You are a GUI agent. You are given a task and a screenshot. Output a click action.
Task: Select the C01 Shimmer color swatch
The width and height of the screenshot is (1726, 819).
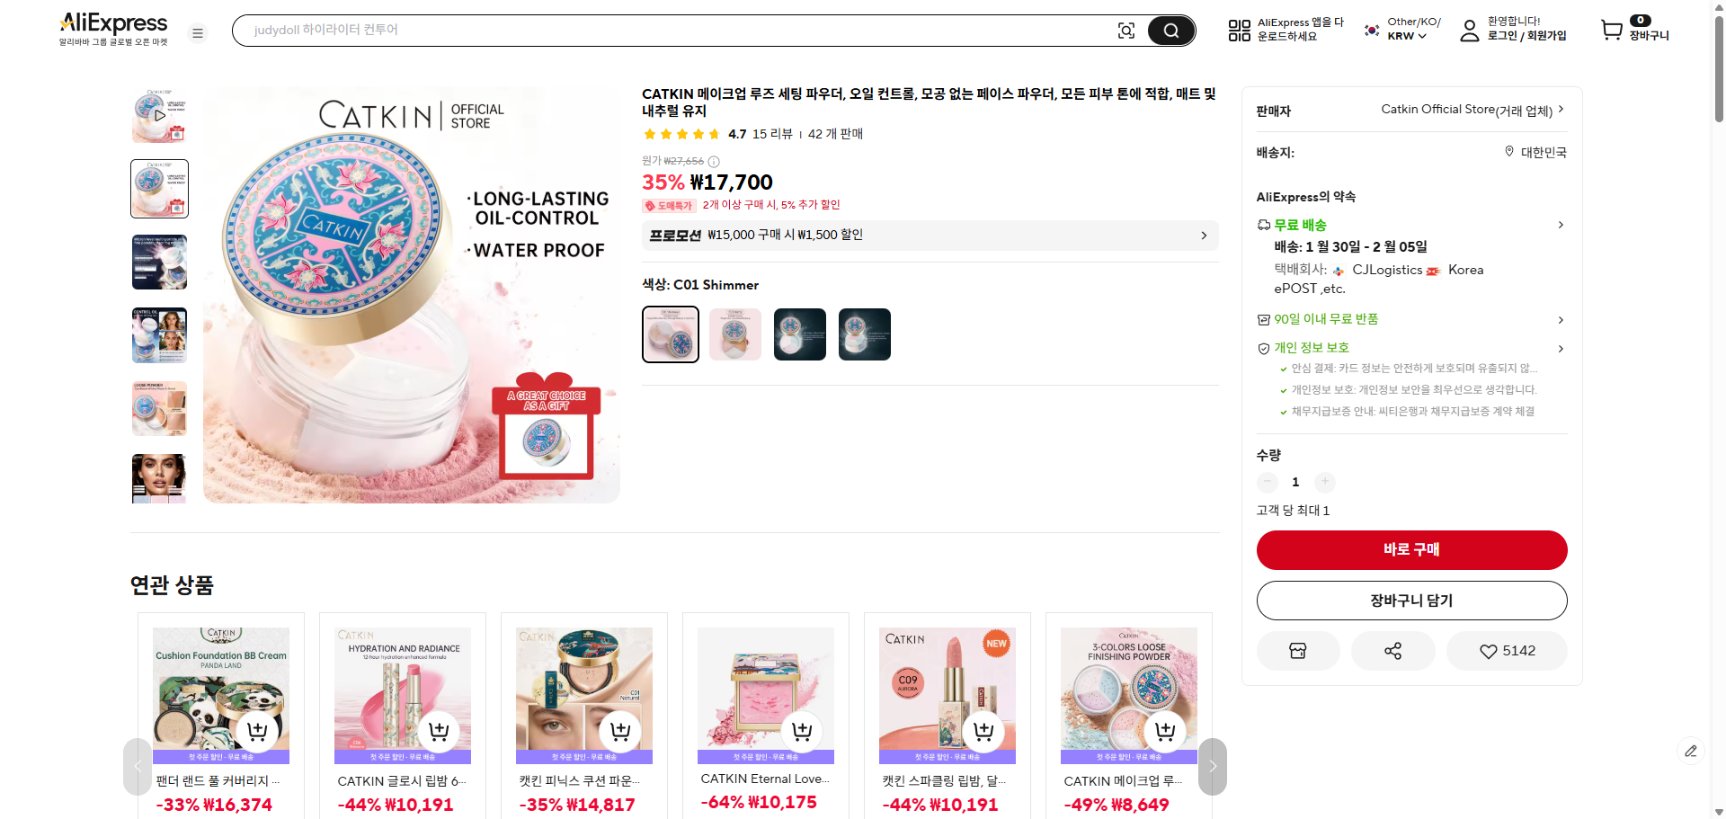pos(670,334)
